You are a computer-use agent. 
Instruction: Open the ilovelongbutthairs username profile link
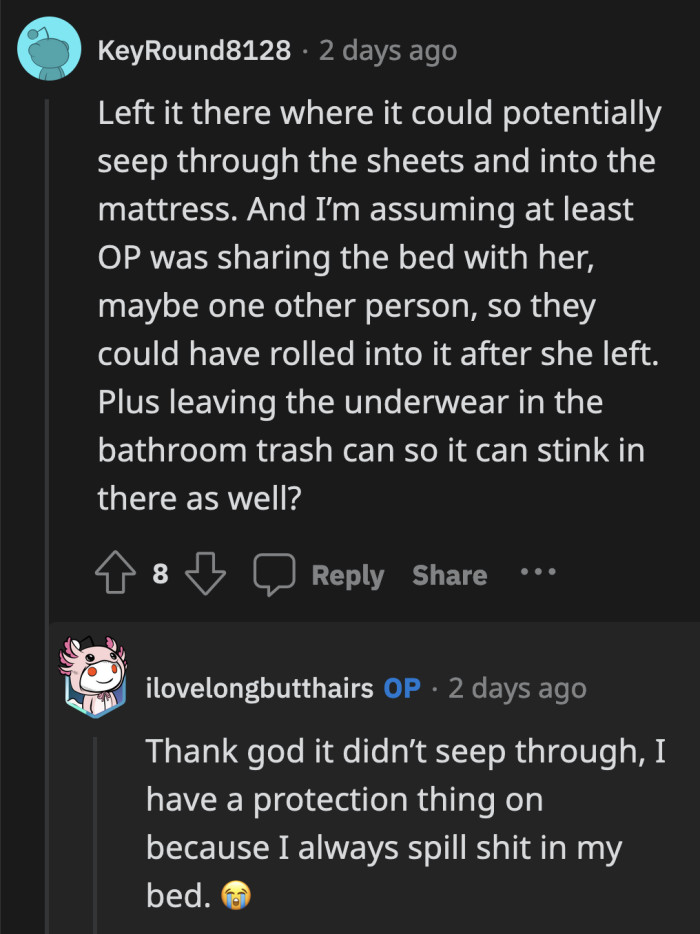click(260, 689)
